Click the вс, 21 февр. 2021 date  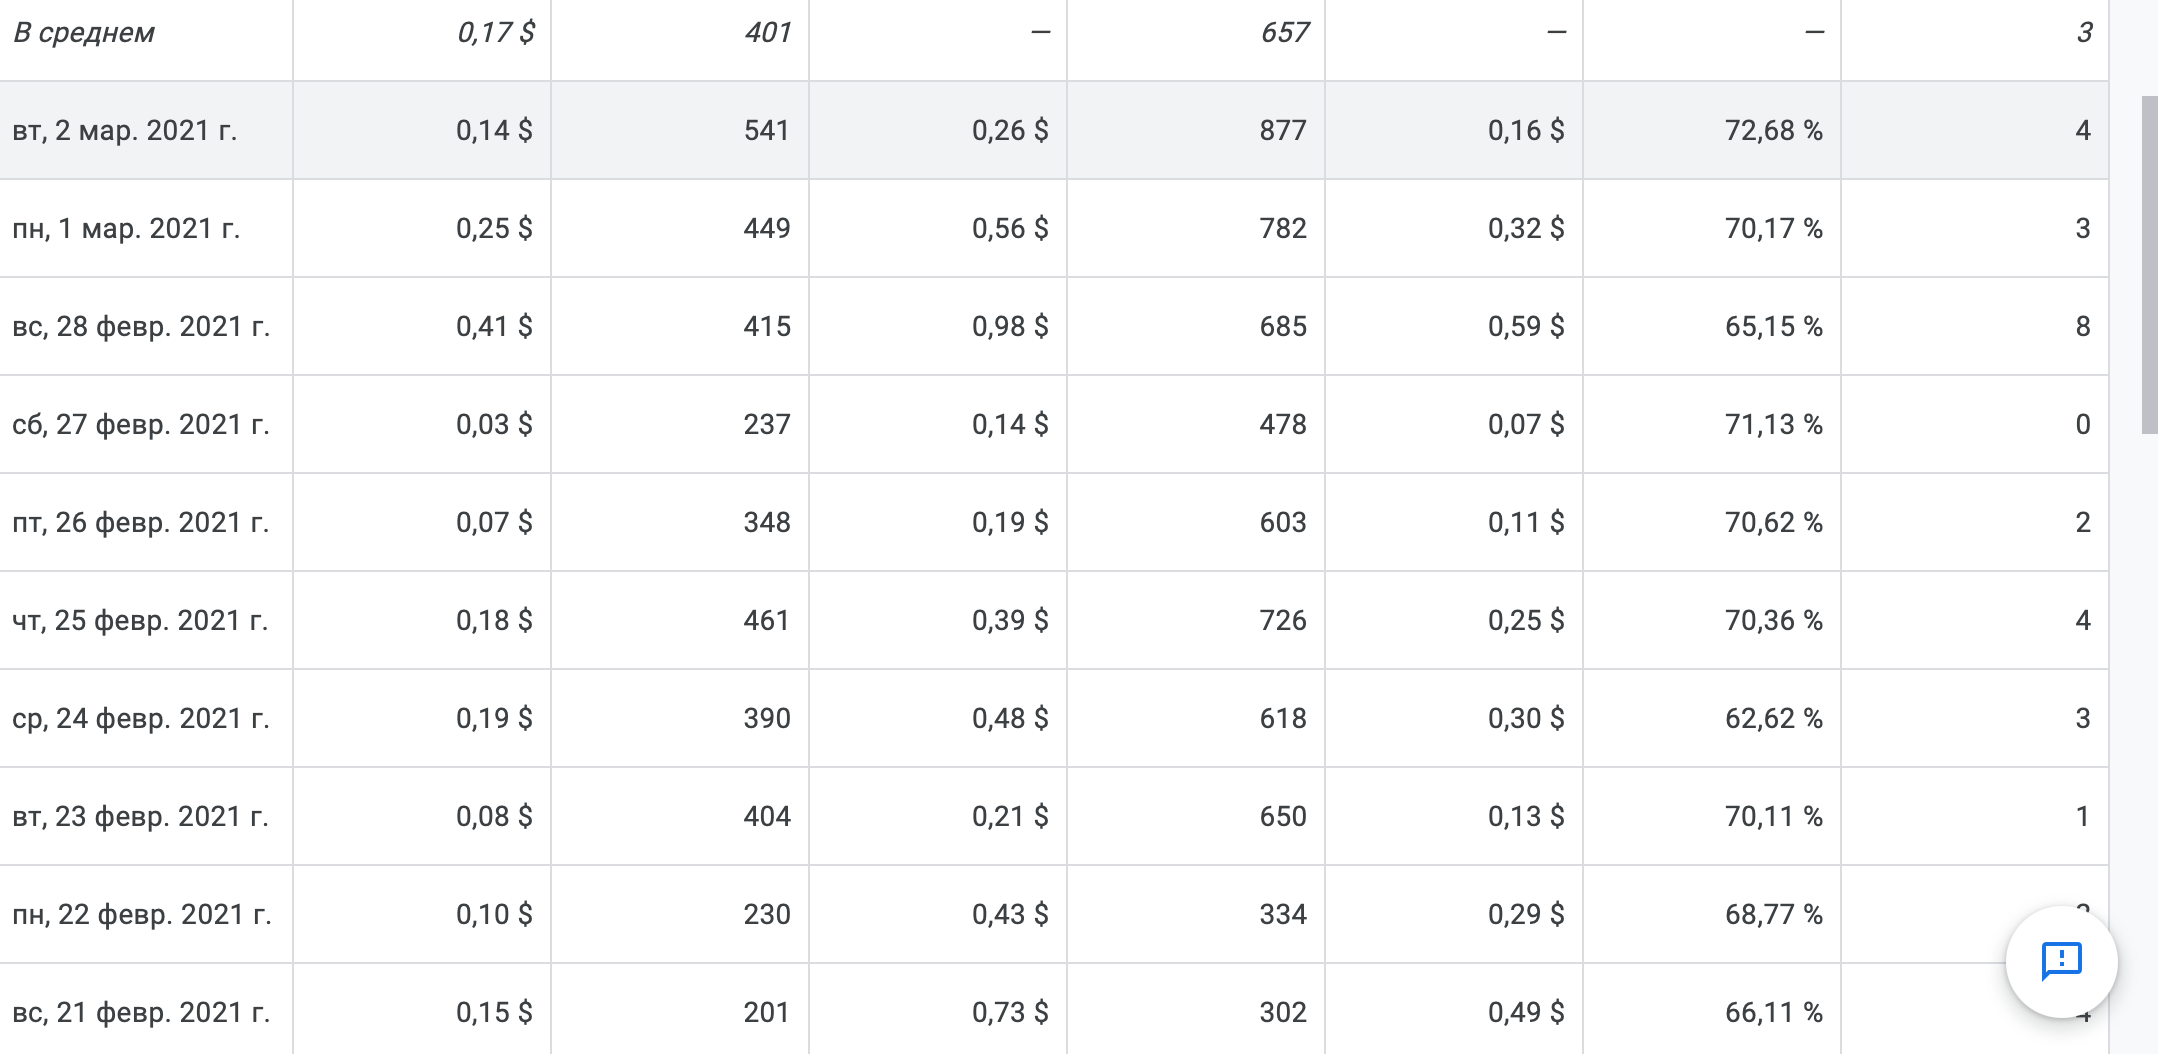141,1013
